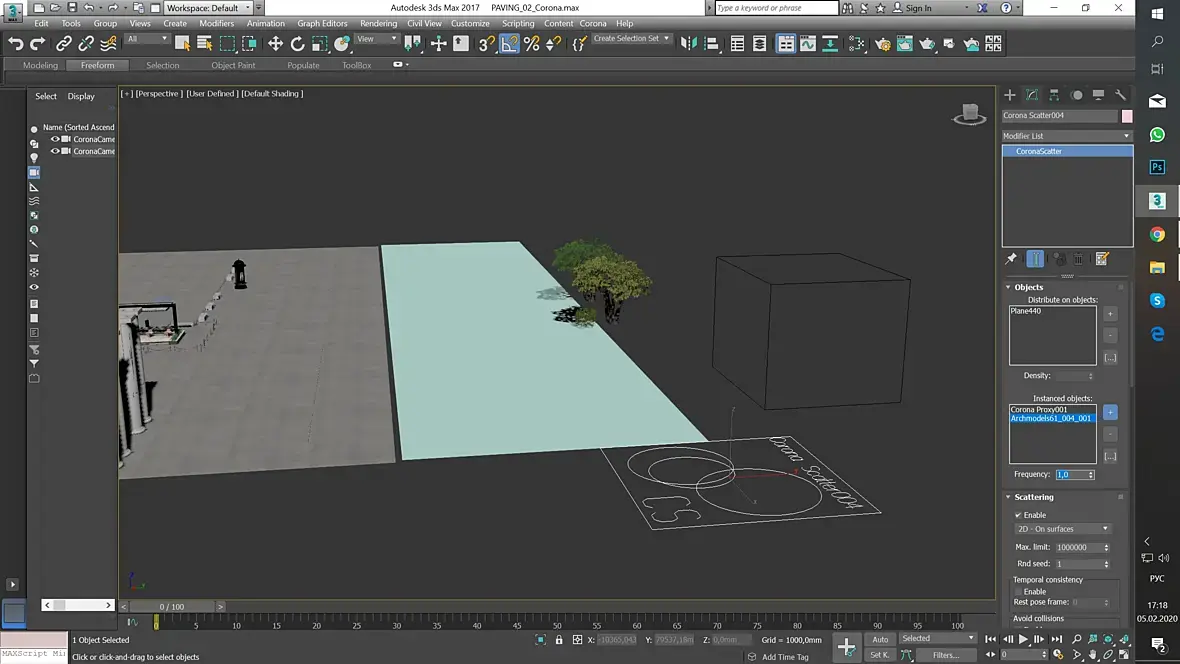Switch to the Object Paint ribbon tab
This screenshot has height=664, width=1180.
233,65
